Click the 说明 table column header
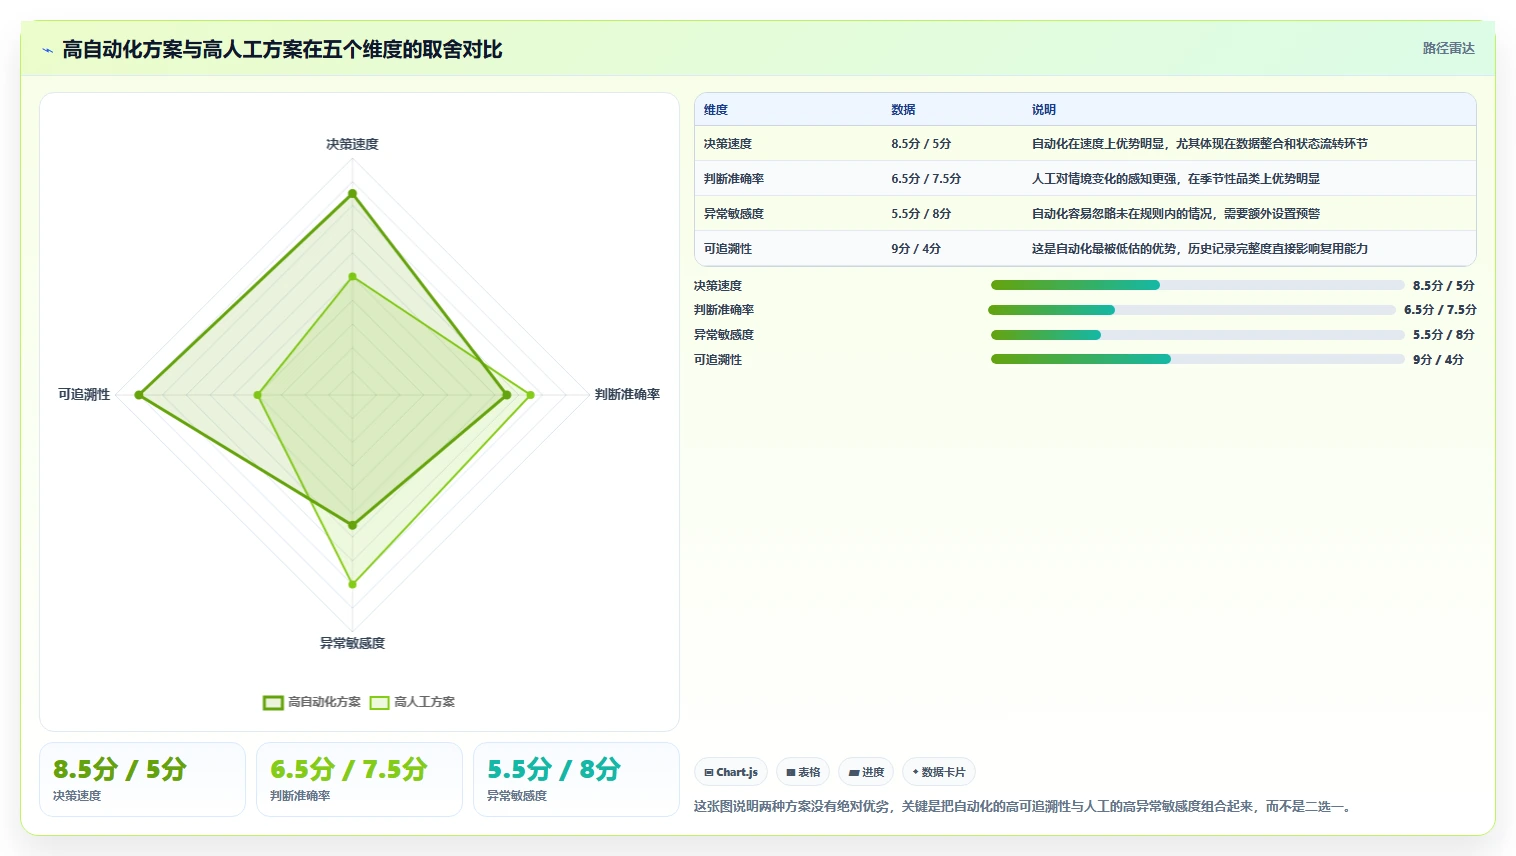1516x856 pixels. 1044,110
